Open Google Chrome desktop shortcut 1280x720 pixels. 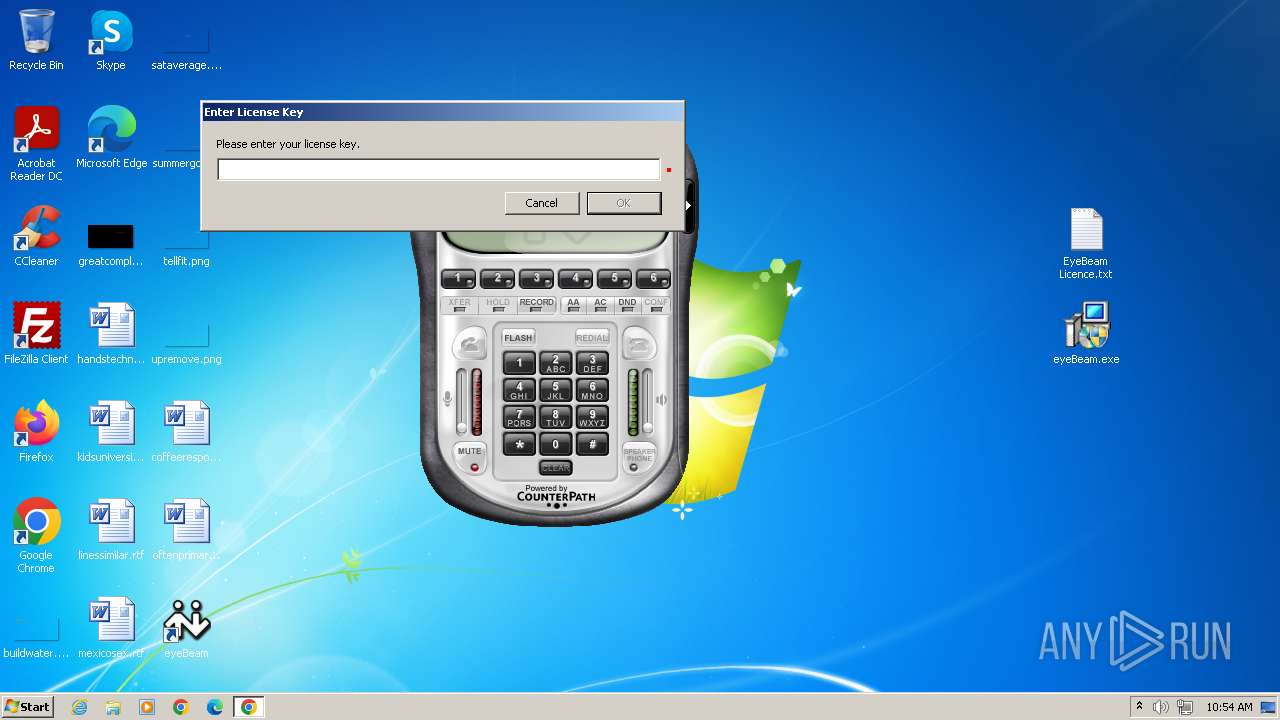(36, 537)
